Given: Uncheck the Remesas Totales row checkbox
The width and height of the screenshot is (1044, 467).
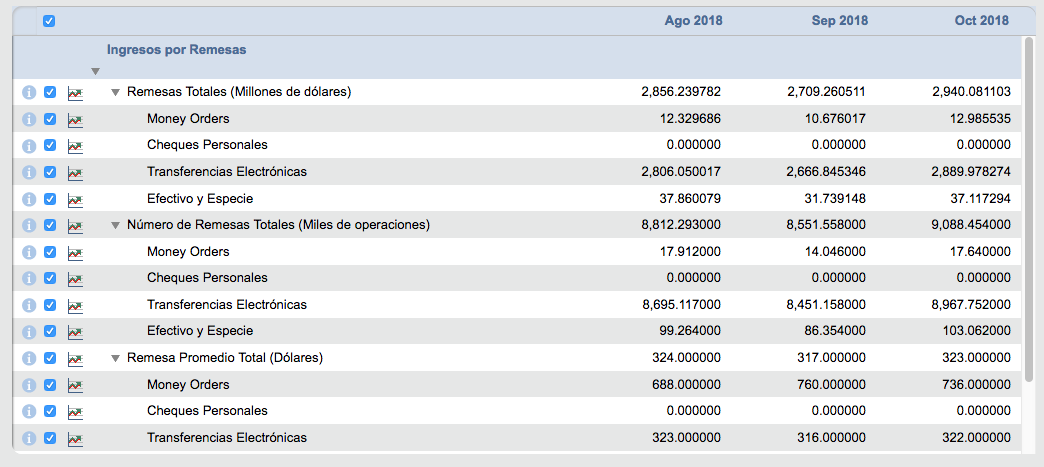Looking at the screenshot, I should pos(50,92).
